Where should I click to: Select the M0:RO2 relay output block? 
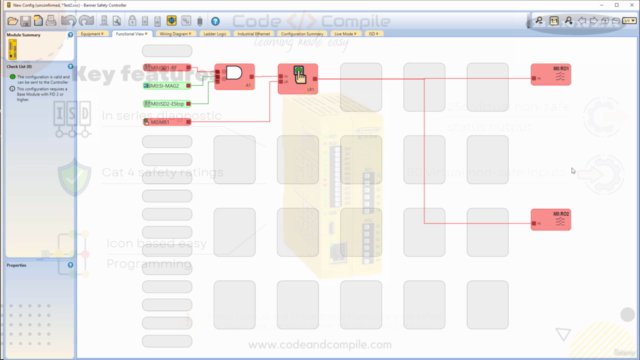click(x=551, y=220)
